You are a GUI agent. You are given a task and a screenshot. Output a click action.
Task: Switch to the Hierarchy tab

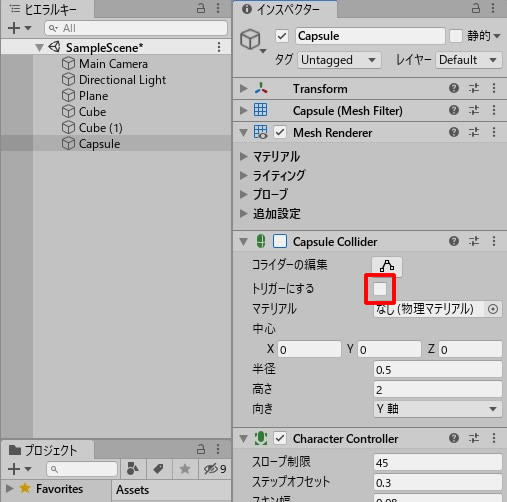click(47, 9)
